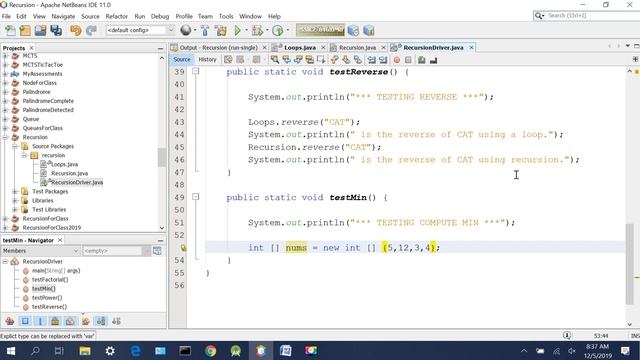
Task: Expand the Libraries node
Action: click(15, 201)
